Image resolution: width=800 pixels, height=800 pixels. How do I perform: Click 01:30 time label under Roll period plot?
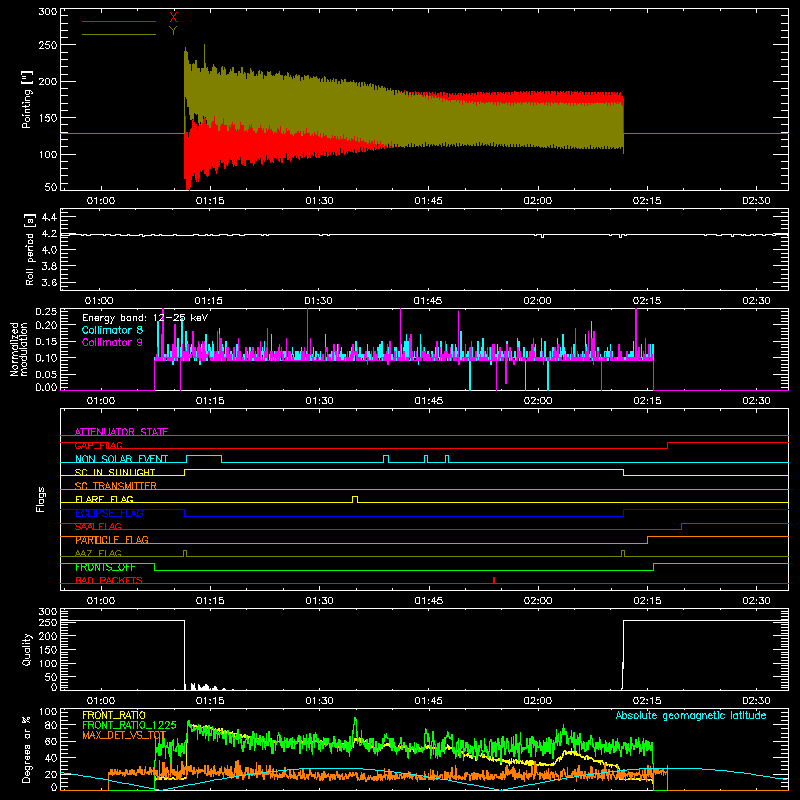[x=319, y=301]
